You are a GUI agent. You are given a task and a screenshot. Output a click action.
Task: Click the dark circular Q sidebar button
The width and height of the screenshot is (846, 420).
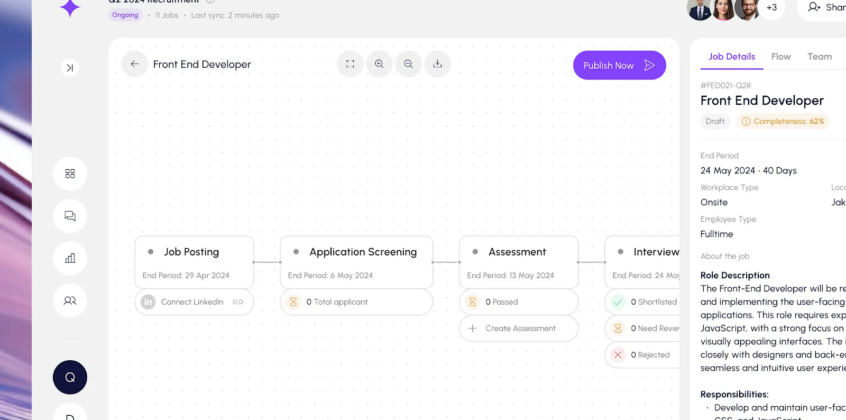click(x=70, y=377)
